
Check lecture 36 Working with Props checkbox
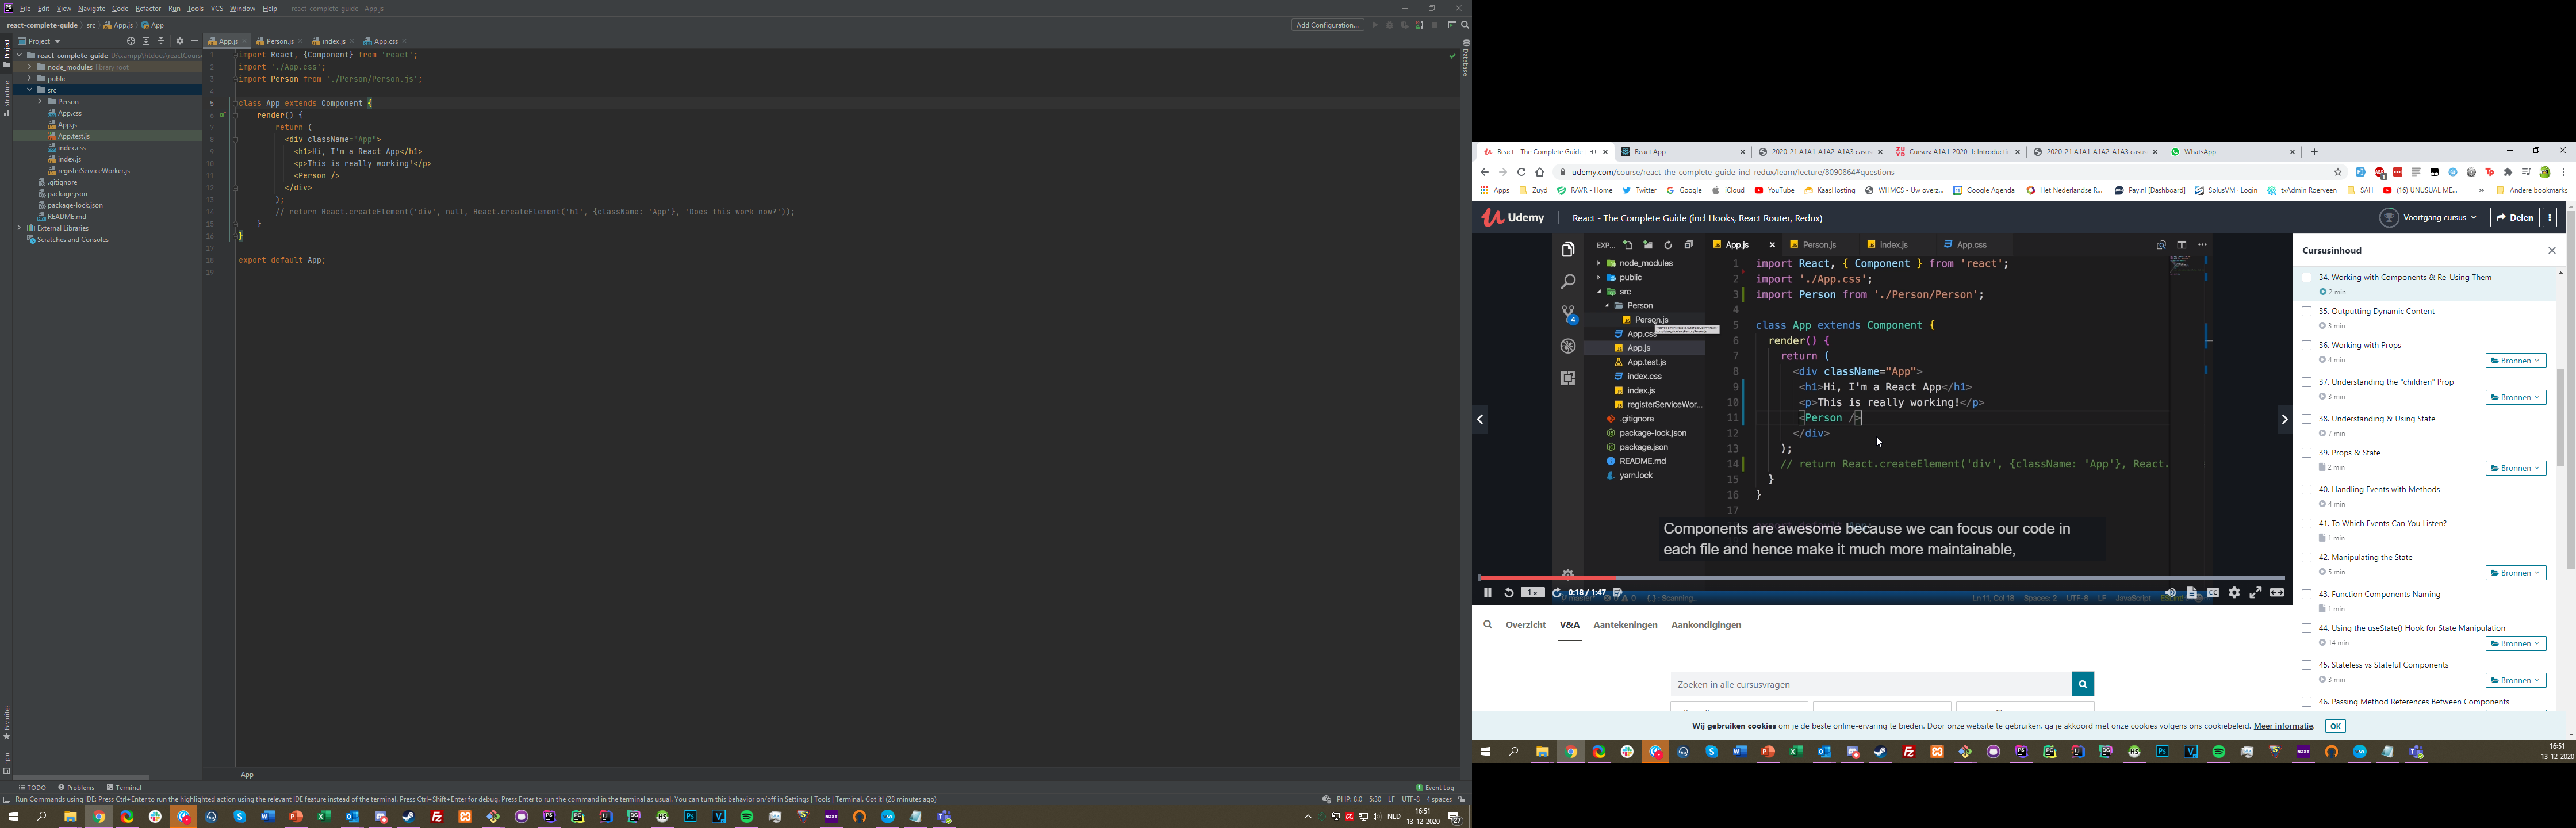click(x=2306, y=346)
